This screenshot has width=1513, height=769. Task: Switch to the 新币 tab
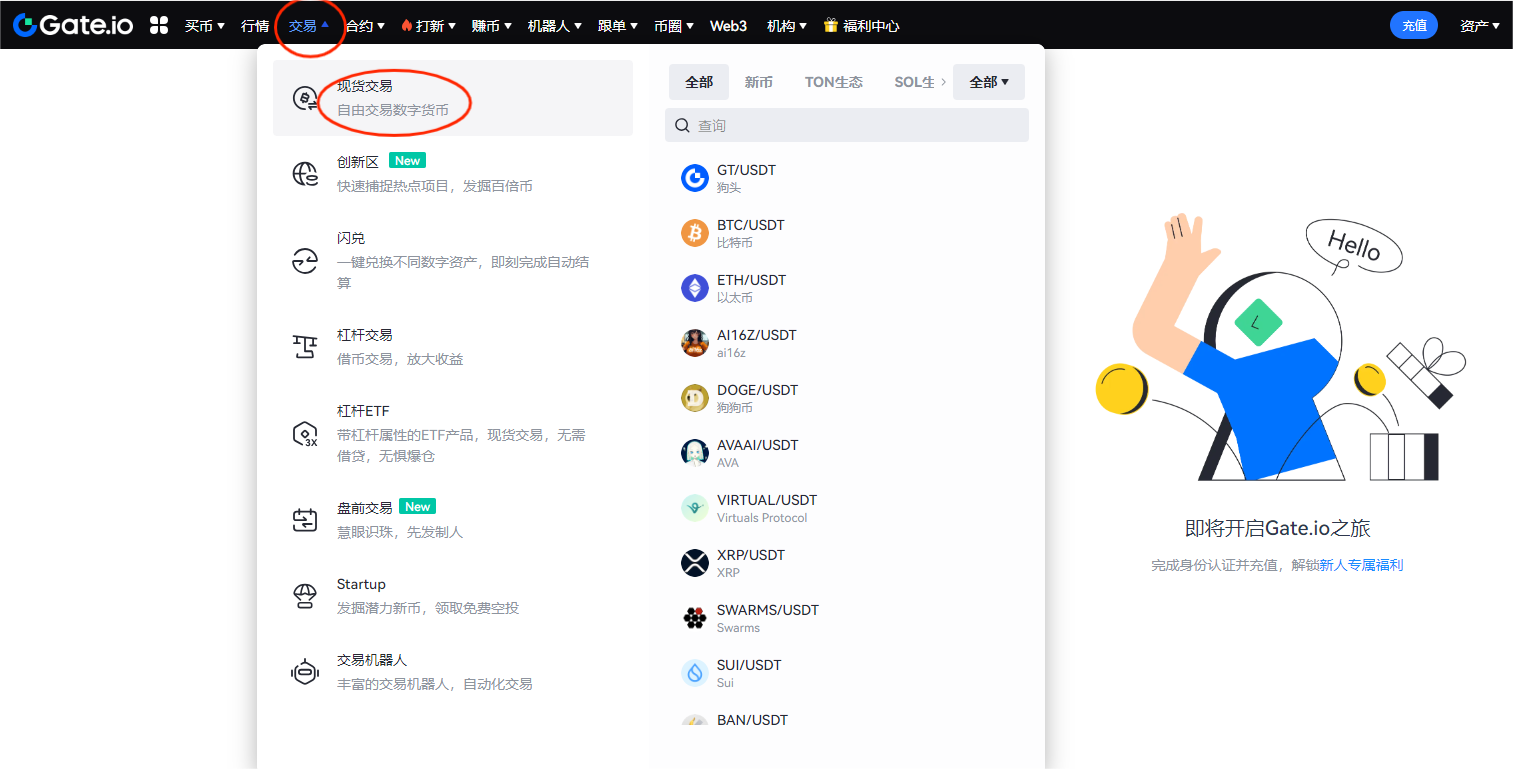758,82
